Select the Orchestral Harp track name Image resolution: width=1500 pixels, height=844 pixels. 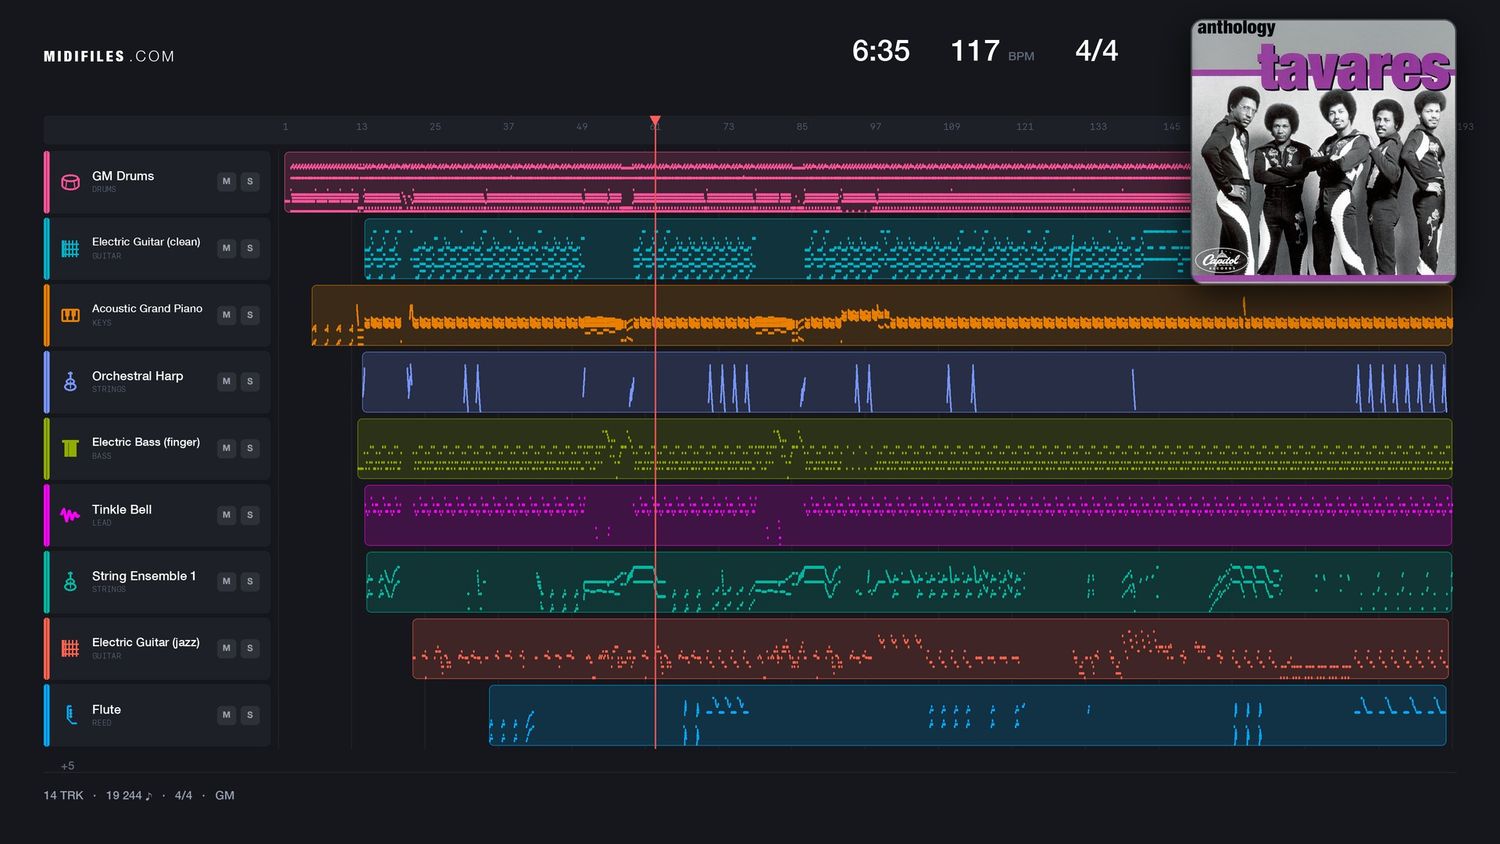138,376
